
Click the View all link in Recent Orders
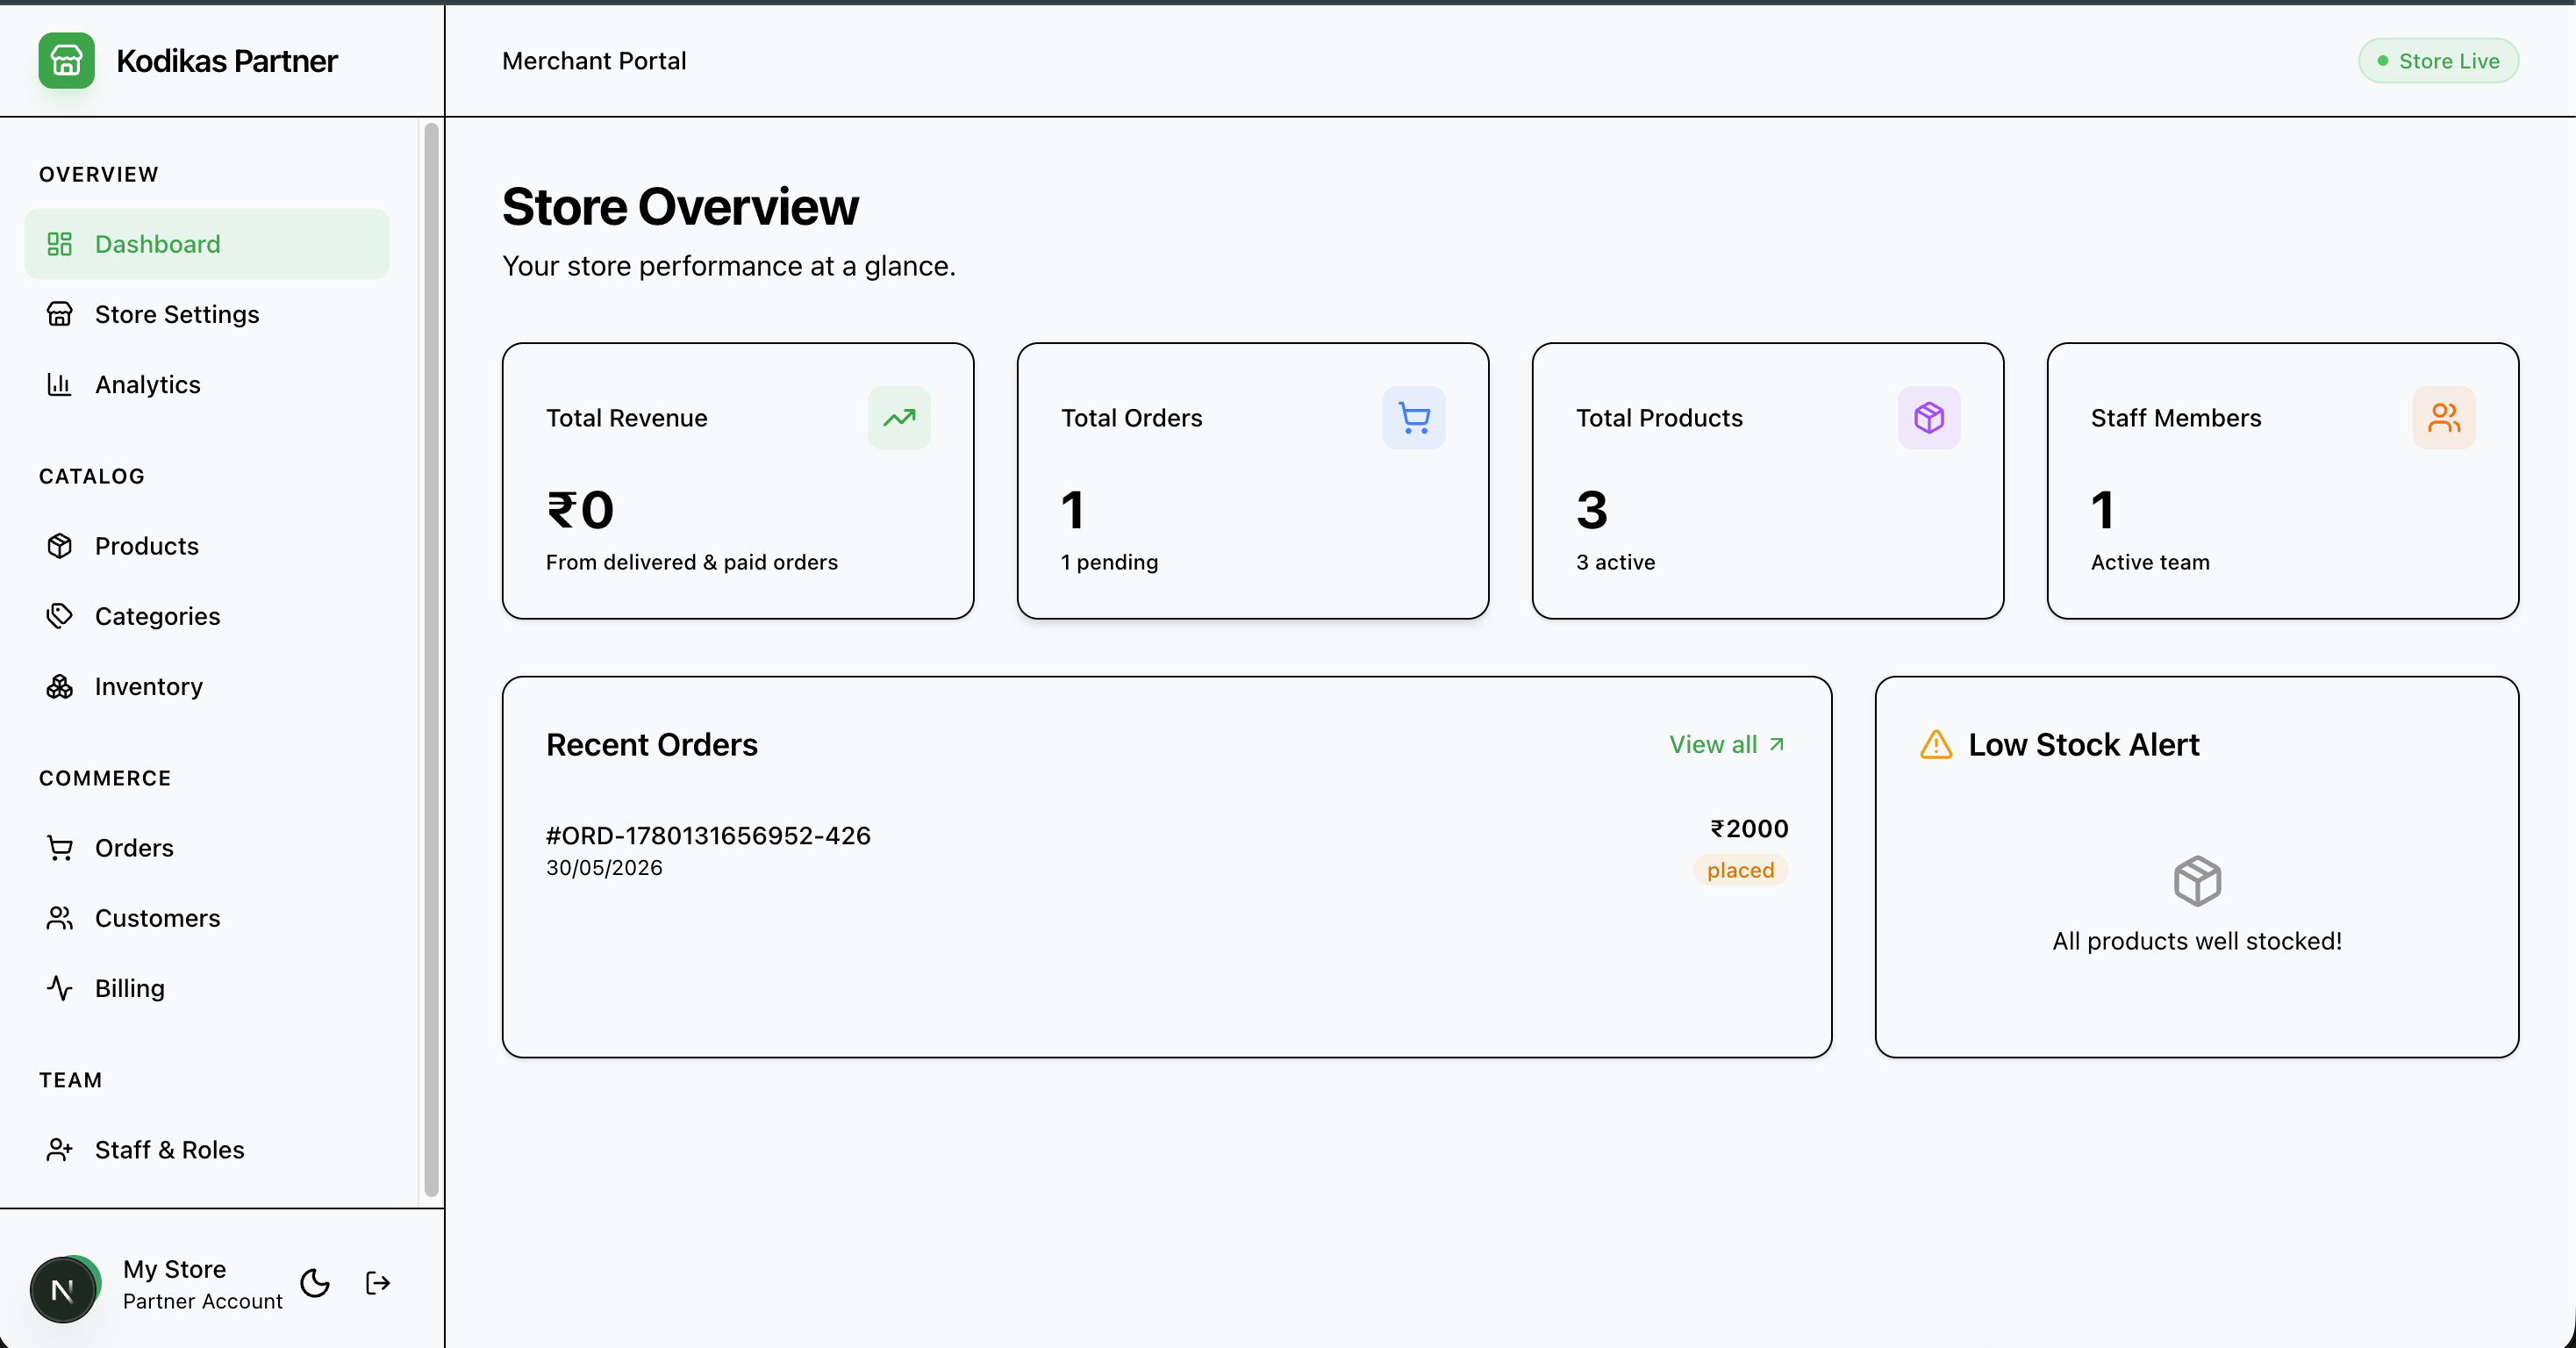[x=1727, y=745]
